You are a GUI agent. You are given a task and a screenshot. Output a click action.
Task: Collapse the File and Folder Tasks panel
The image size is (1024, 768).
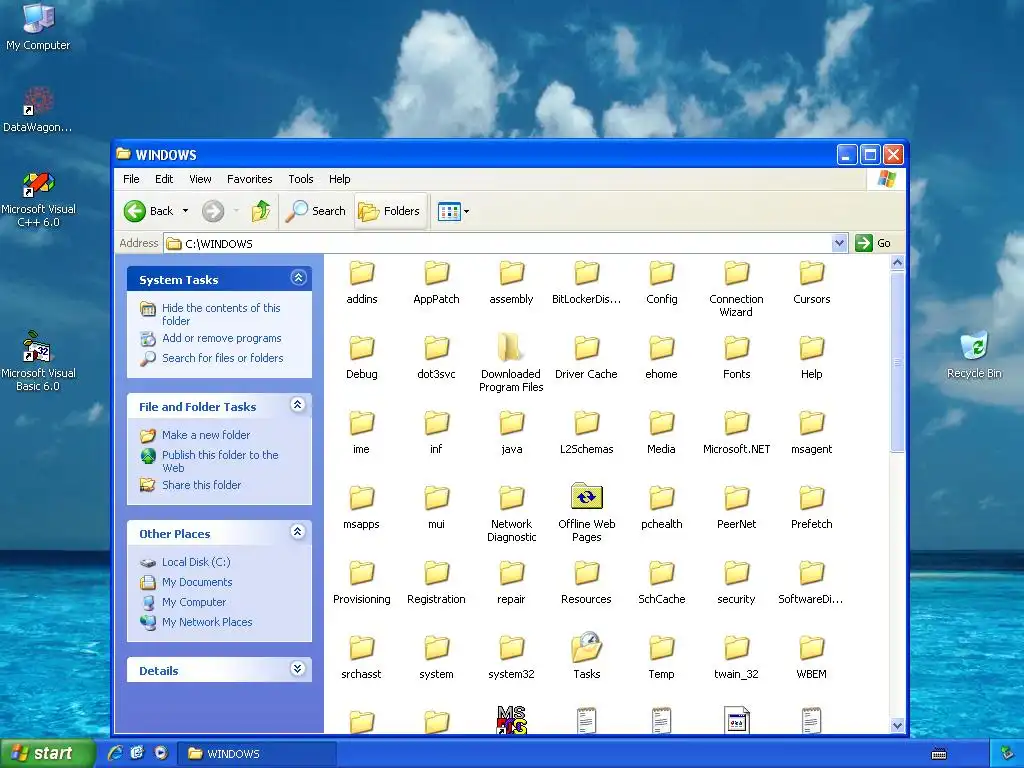tap(298, 406)
